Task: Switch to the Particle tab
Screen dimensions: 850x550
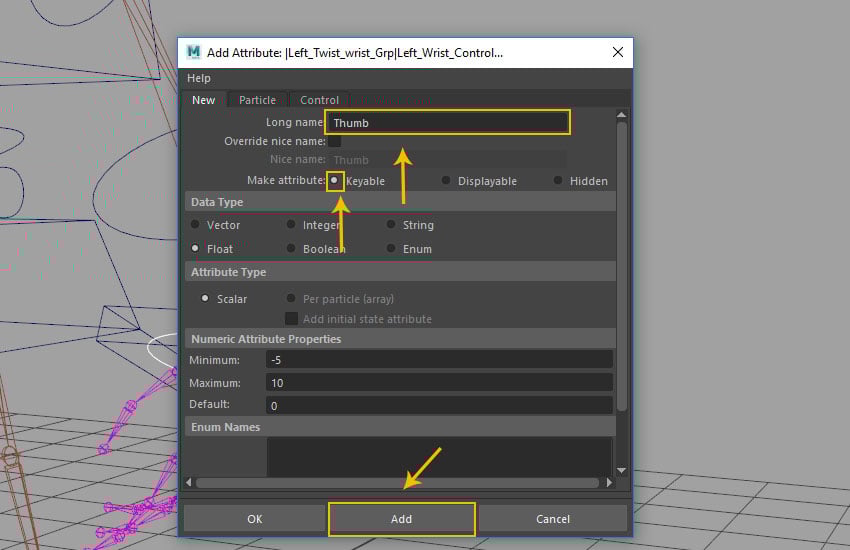Action: tap(257, 100)
